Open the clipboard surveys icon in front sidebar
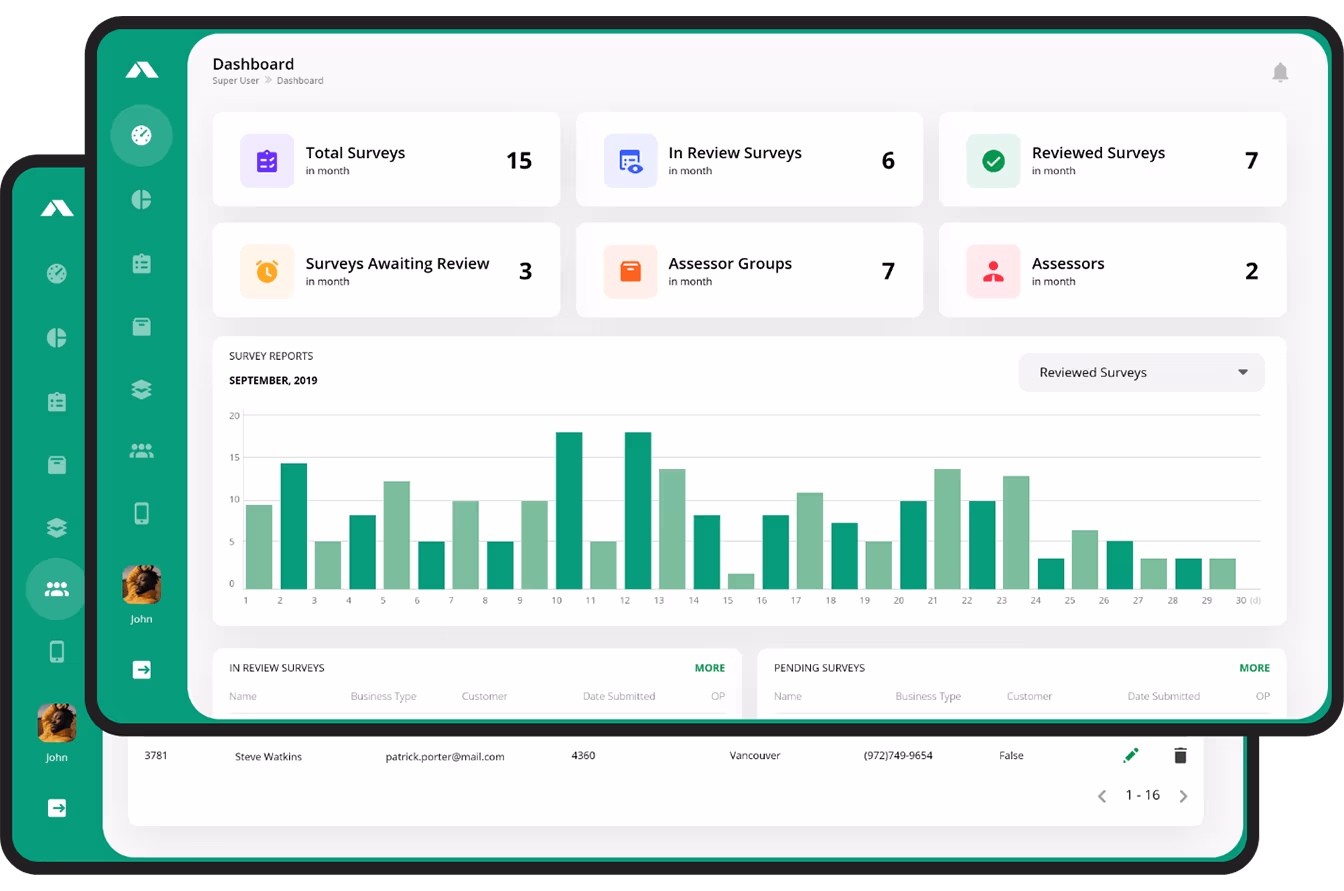This screenshot has width=1344, height=891. (x=141, y=263)
